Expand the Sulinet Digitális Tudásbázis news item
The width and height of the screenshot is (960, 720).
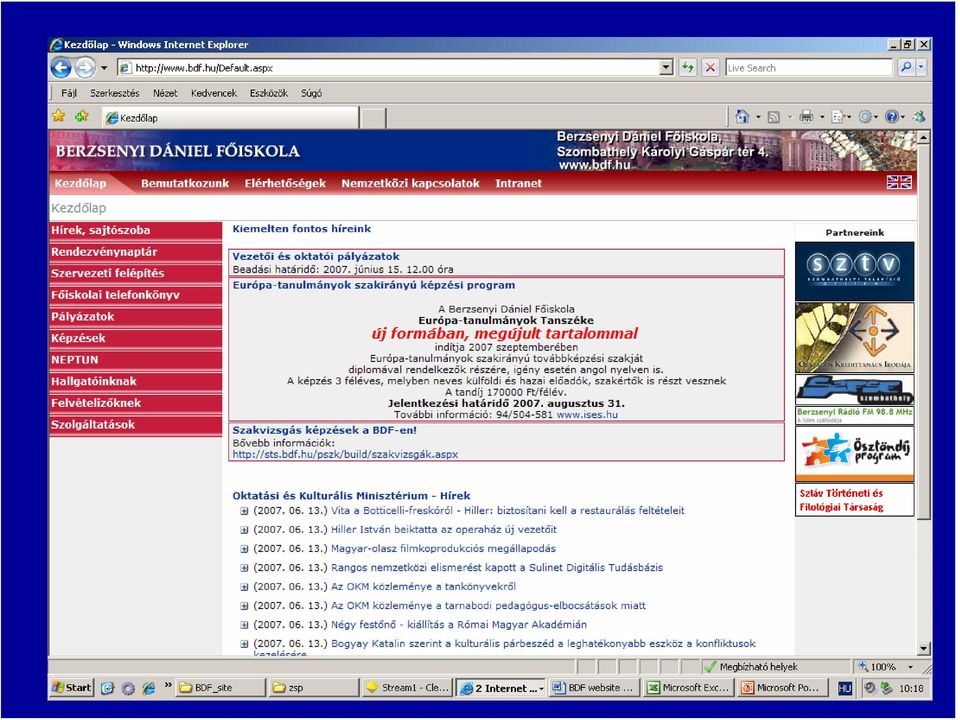(x=244, y=568)
